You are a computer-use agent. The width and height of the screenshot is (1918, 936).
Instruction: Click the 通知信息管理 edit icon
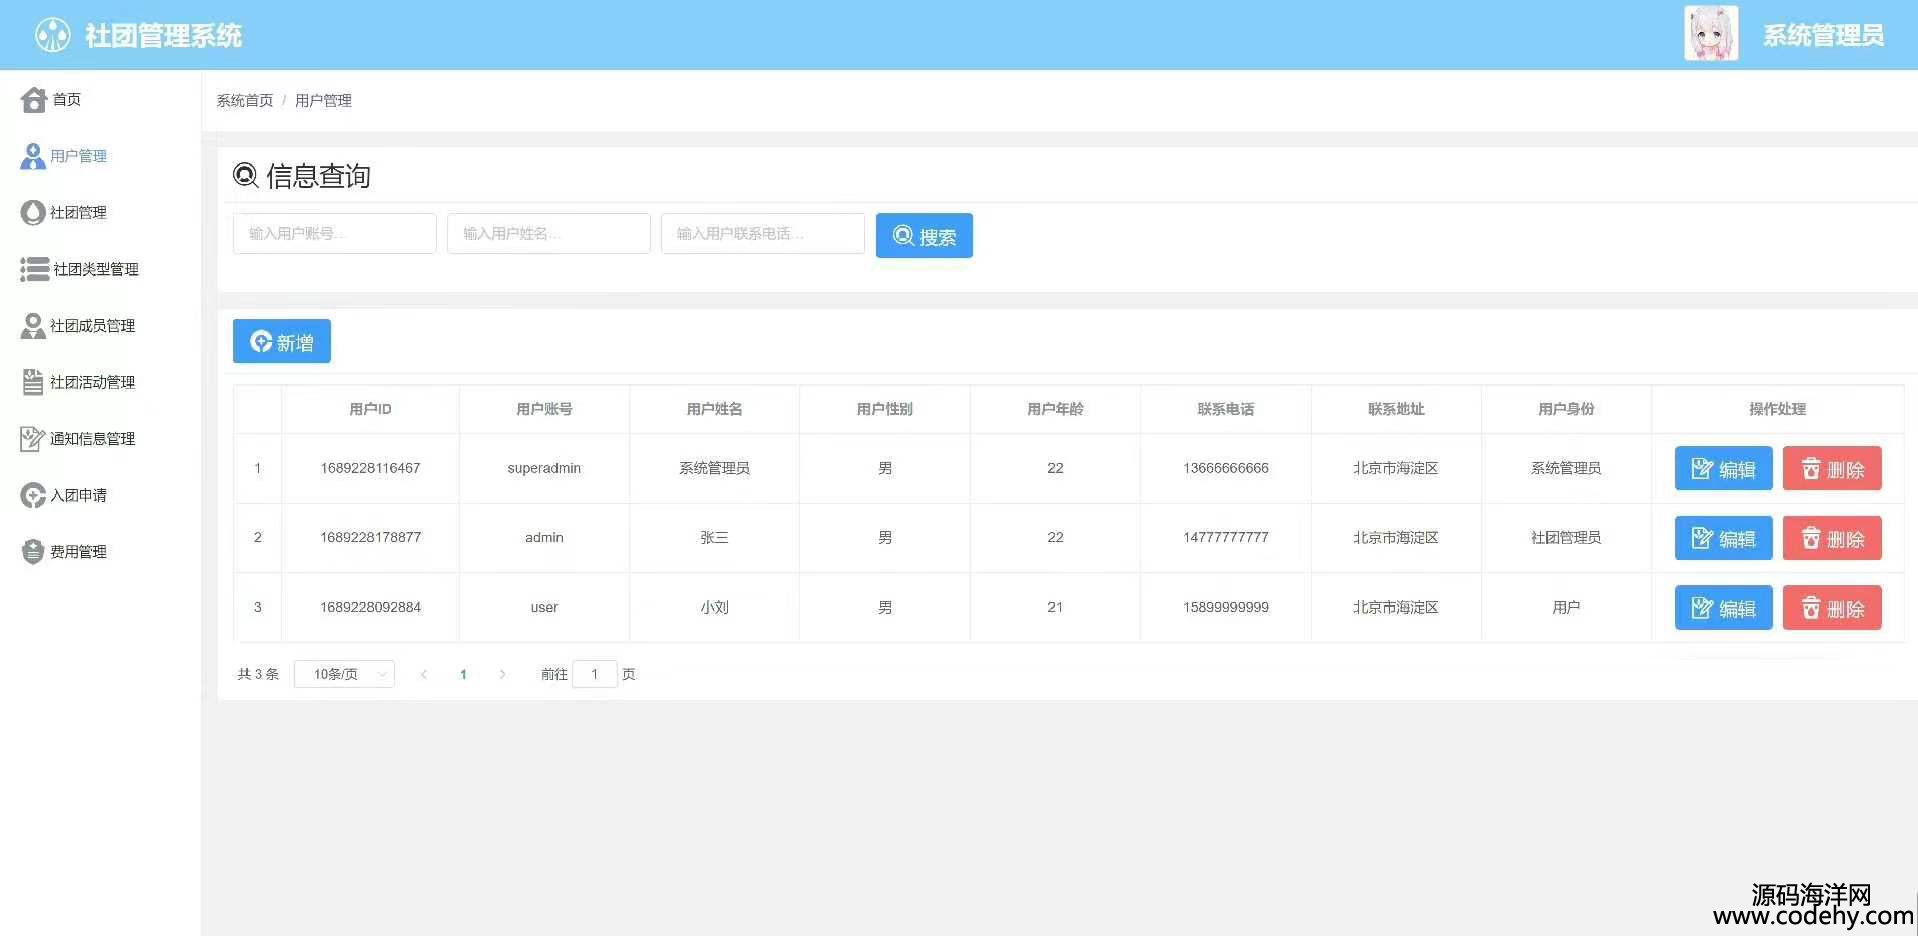pyautogui.click(x=33, y=439)
